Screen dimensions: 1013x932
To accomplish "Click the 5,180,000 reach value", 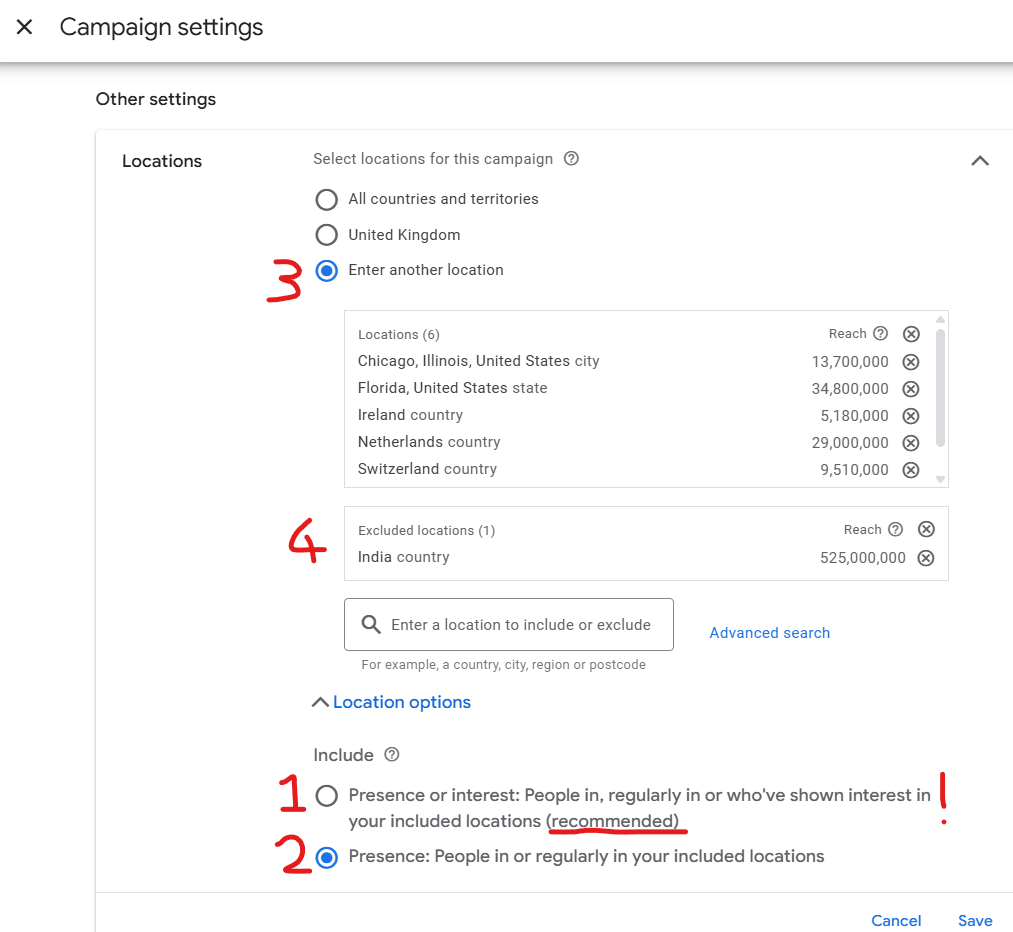I will (x=854, y=416).
